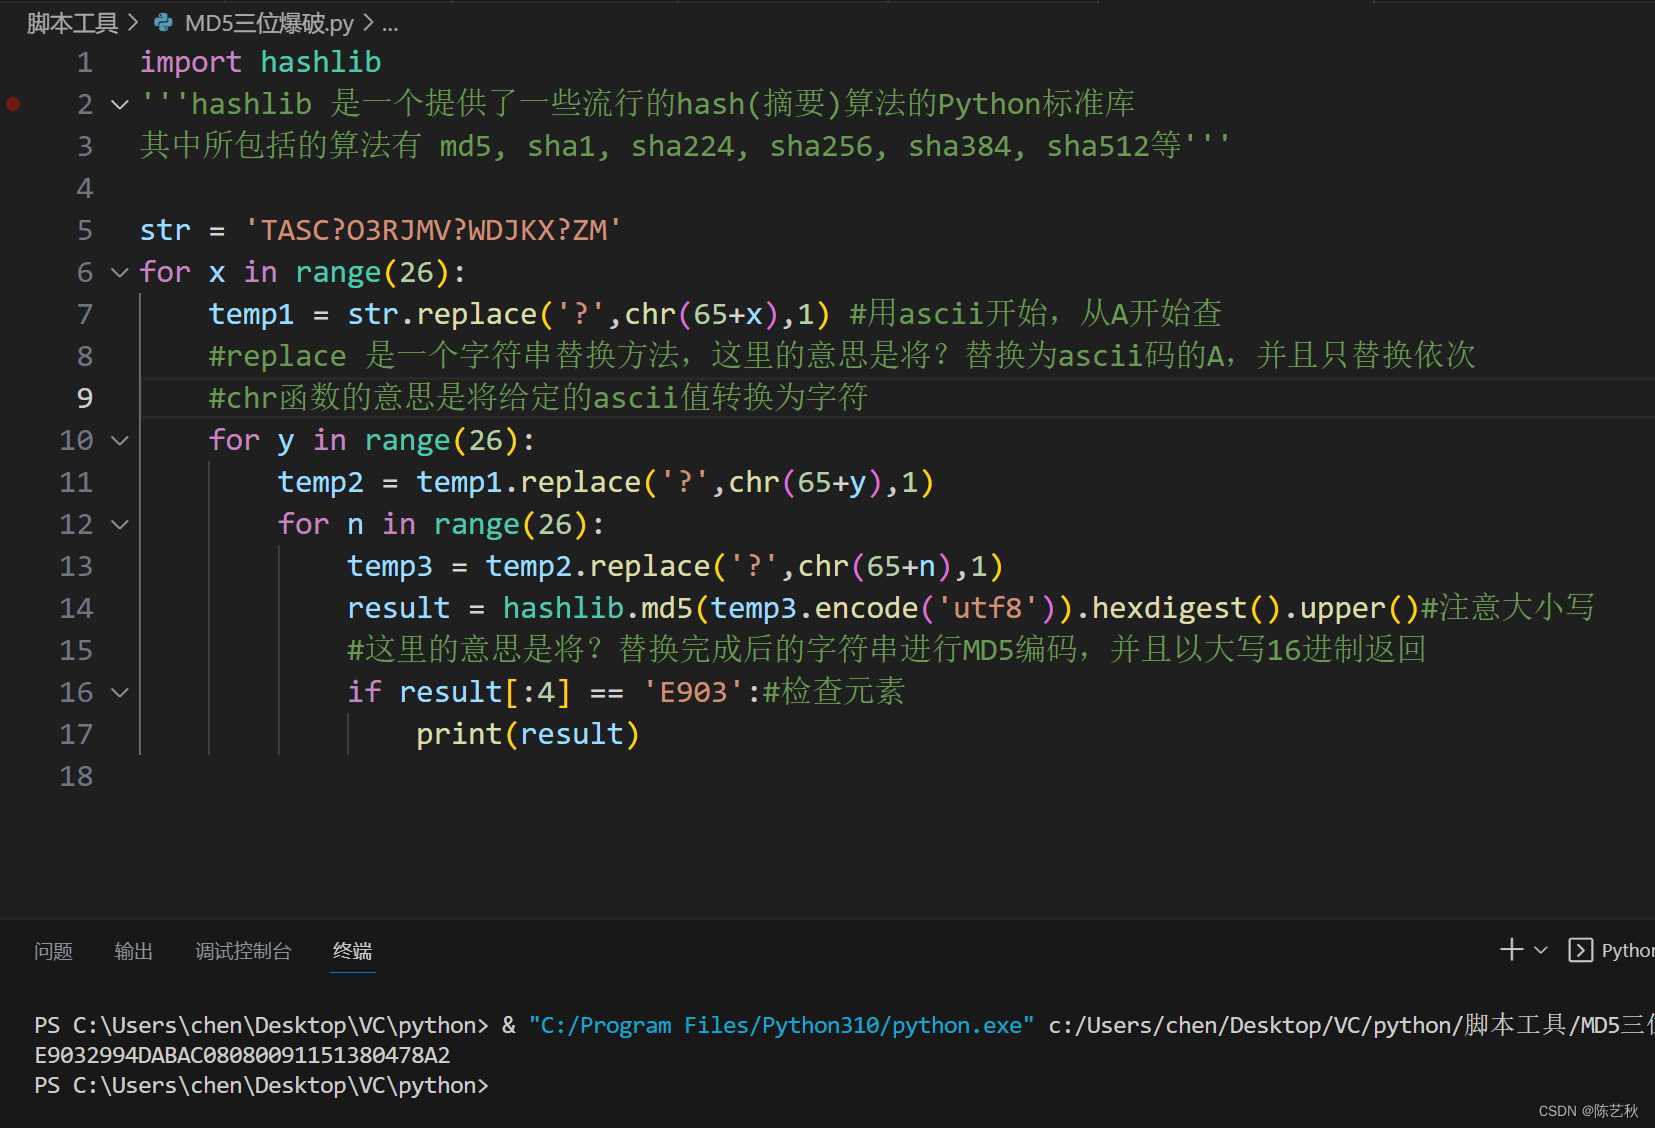This screenshot has width=1655, height=1128.
Task: Click the #这里的意思 comment on line 15
Action: coord(886,650)
